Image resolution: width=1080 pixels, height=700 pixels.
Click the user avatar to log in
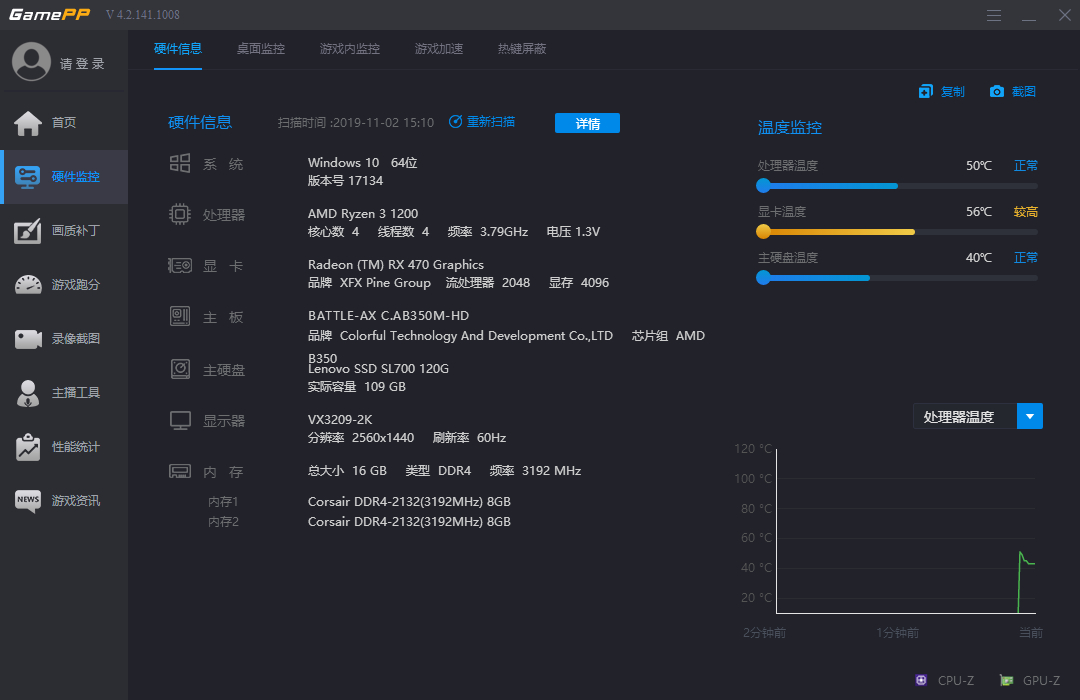31,62
